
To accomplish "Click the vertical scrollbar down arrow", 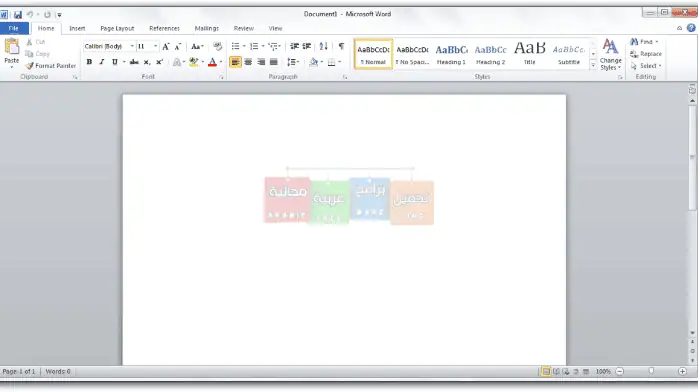I will (x=692, y=333).
